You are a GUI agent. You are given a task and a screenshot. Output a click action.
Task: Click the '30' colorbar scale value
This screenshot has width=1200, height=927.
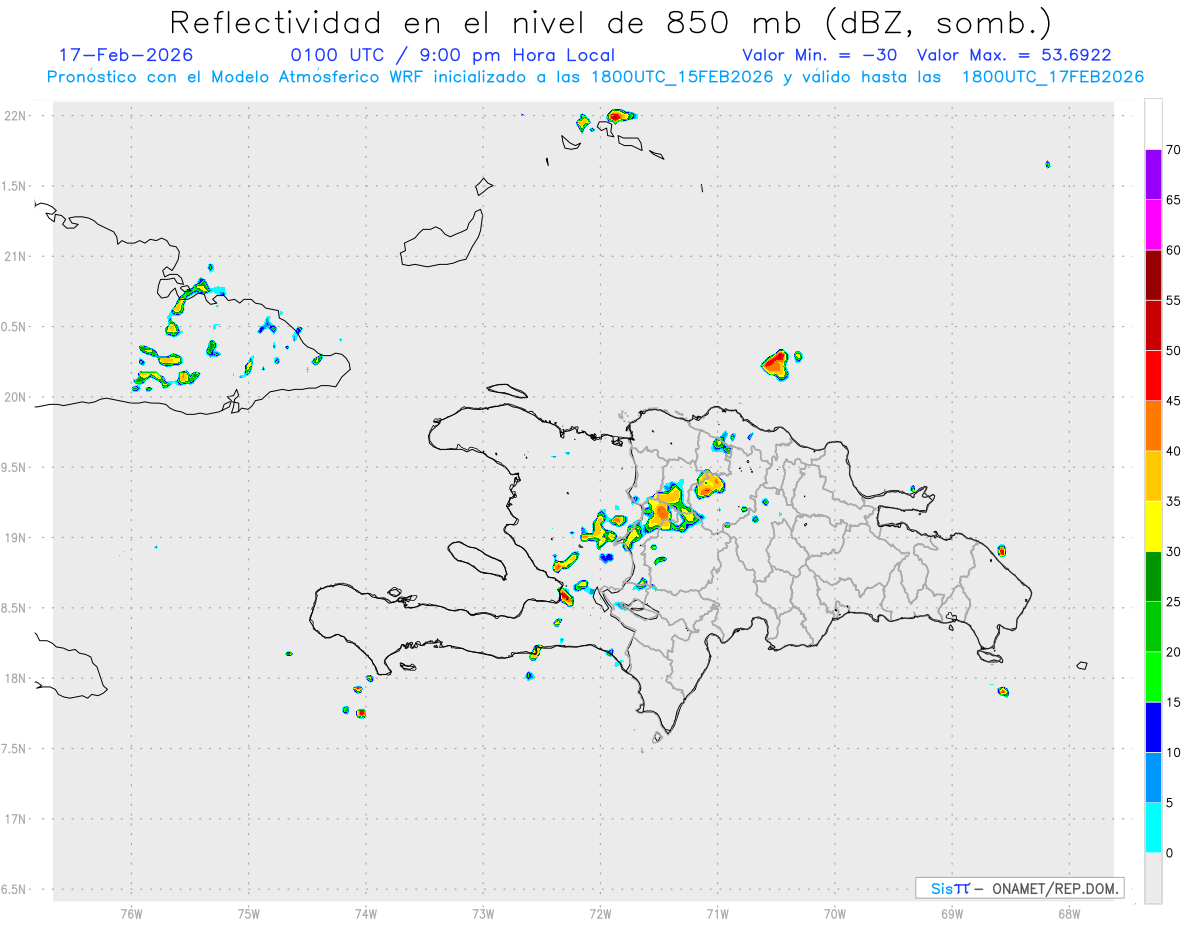(x=1173, y=552)
